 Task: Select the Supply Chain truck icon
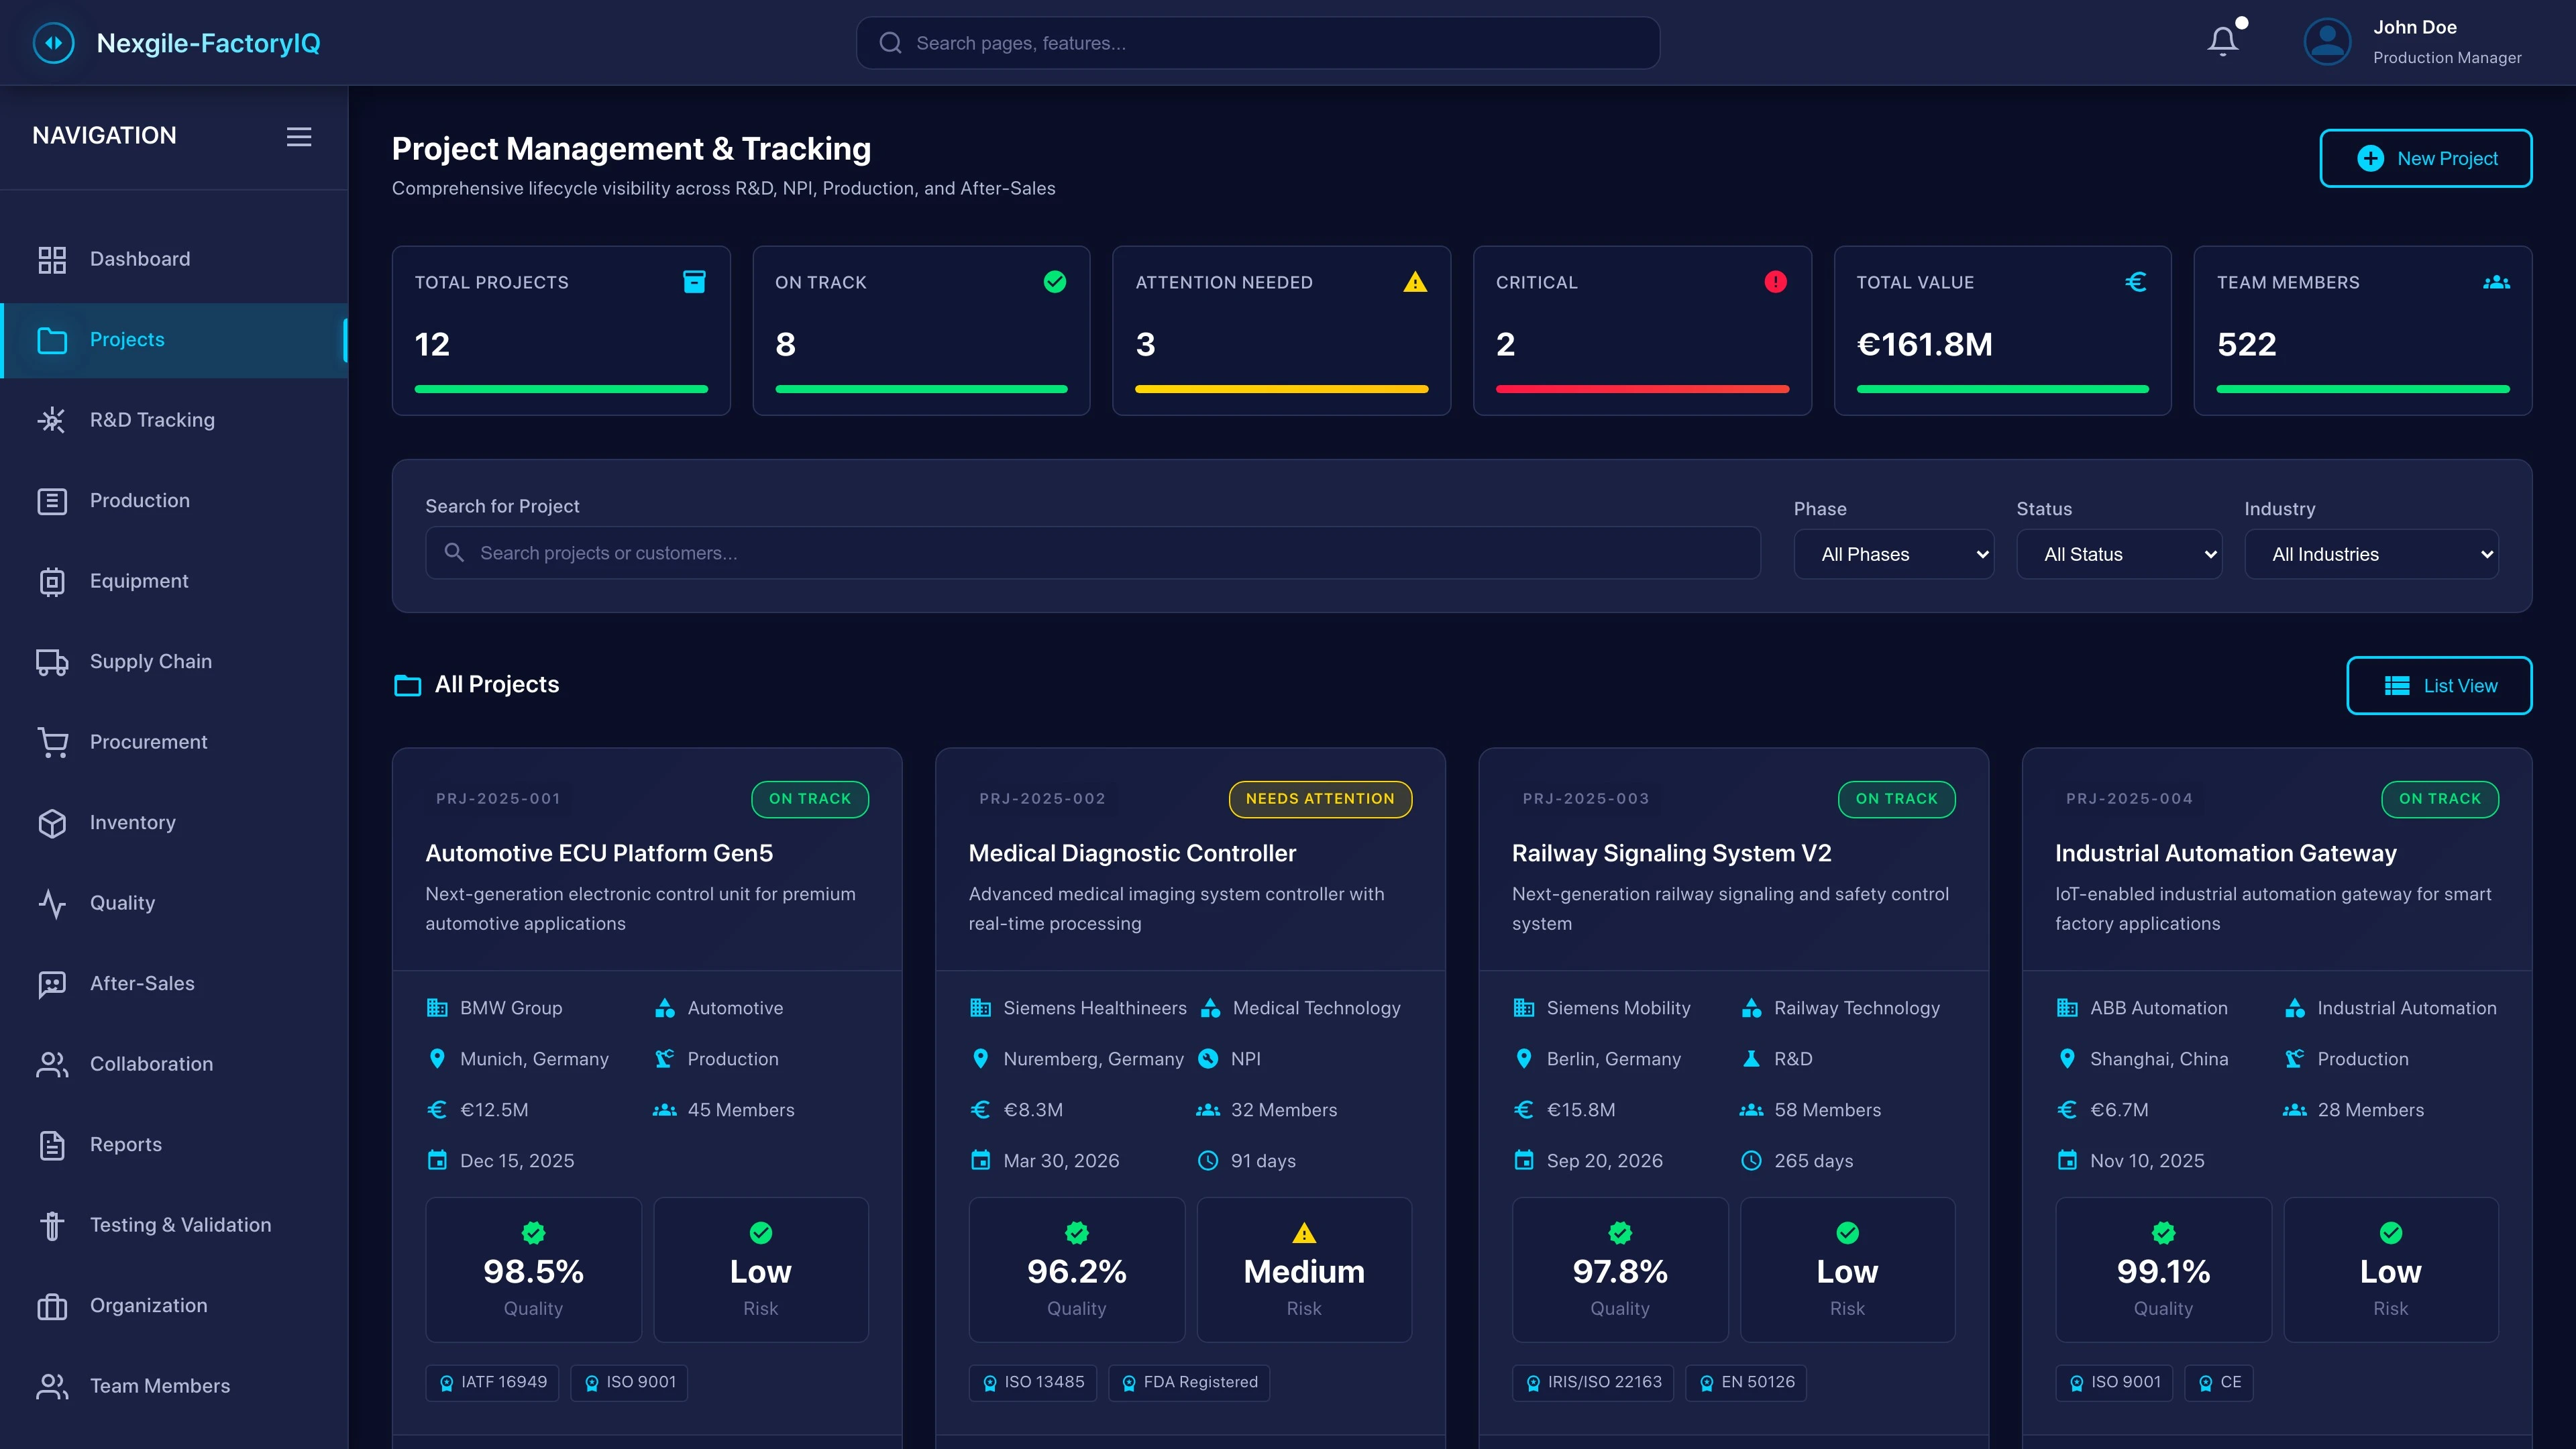coord(52,661)
